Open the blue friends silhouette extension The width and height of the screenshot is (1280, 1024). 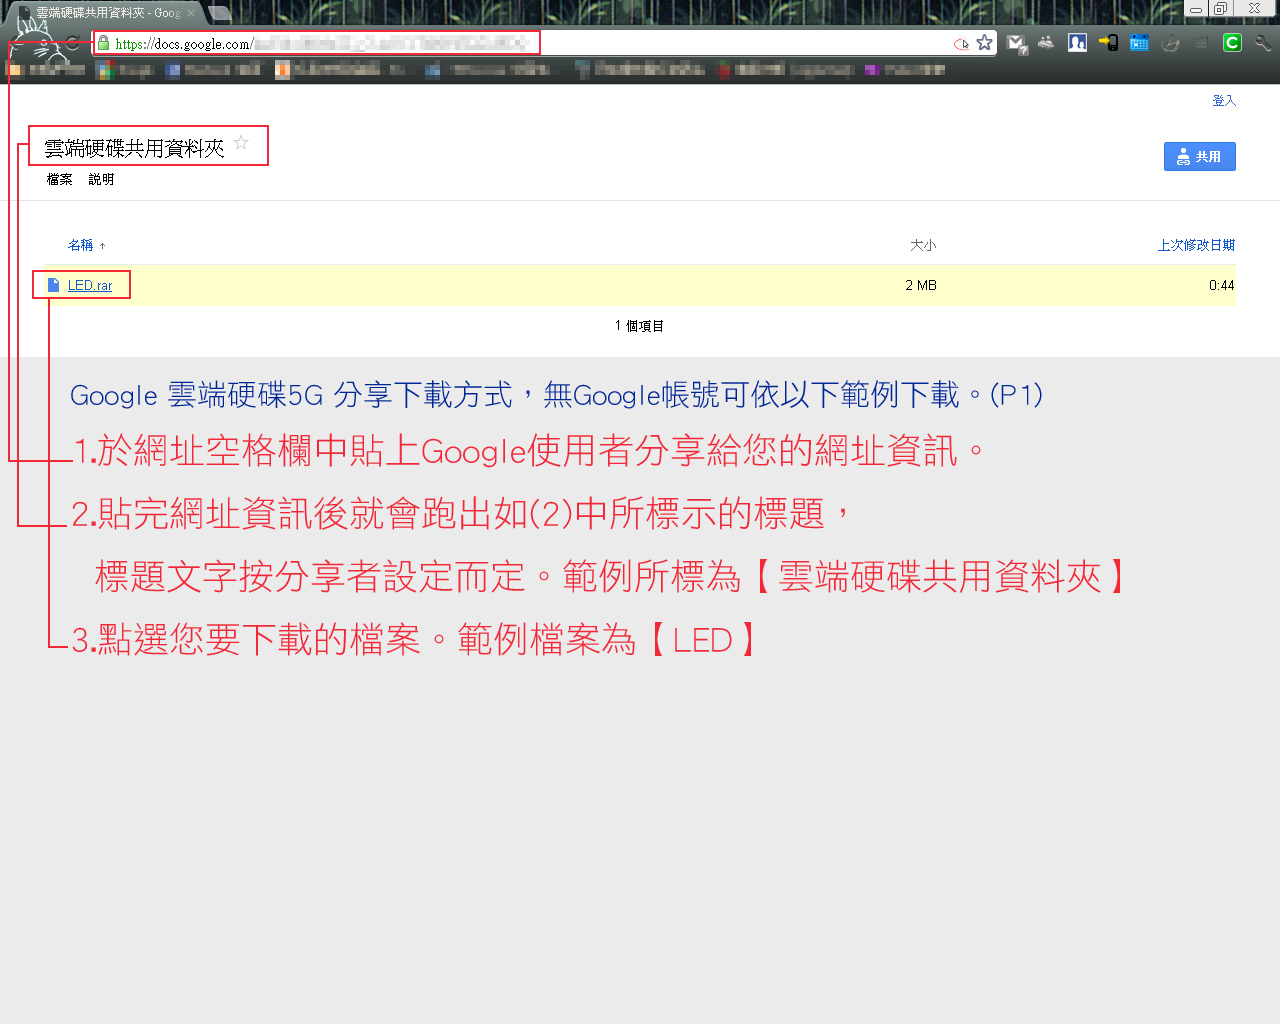point(1077,43)
